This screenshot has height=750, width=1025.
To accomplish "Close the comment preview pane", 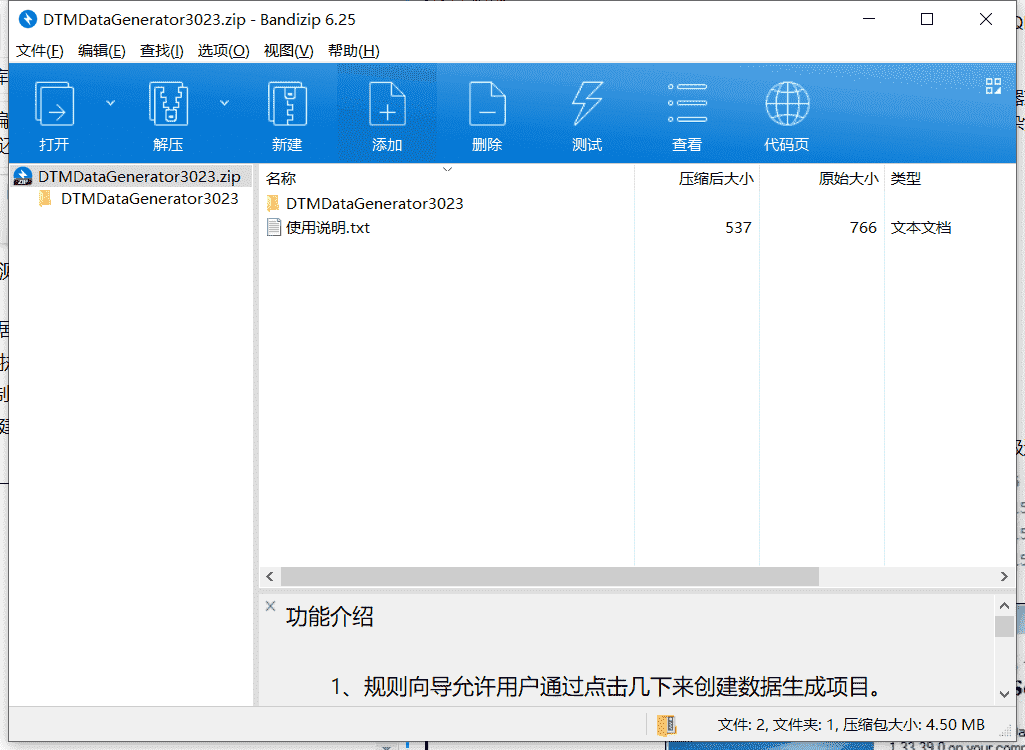I will [x=270, y=606].
